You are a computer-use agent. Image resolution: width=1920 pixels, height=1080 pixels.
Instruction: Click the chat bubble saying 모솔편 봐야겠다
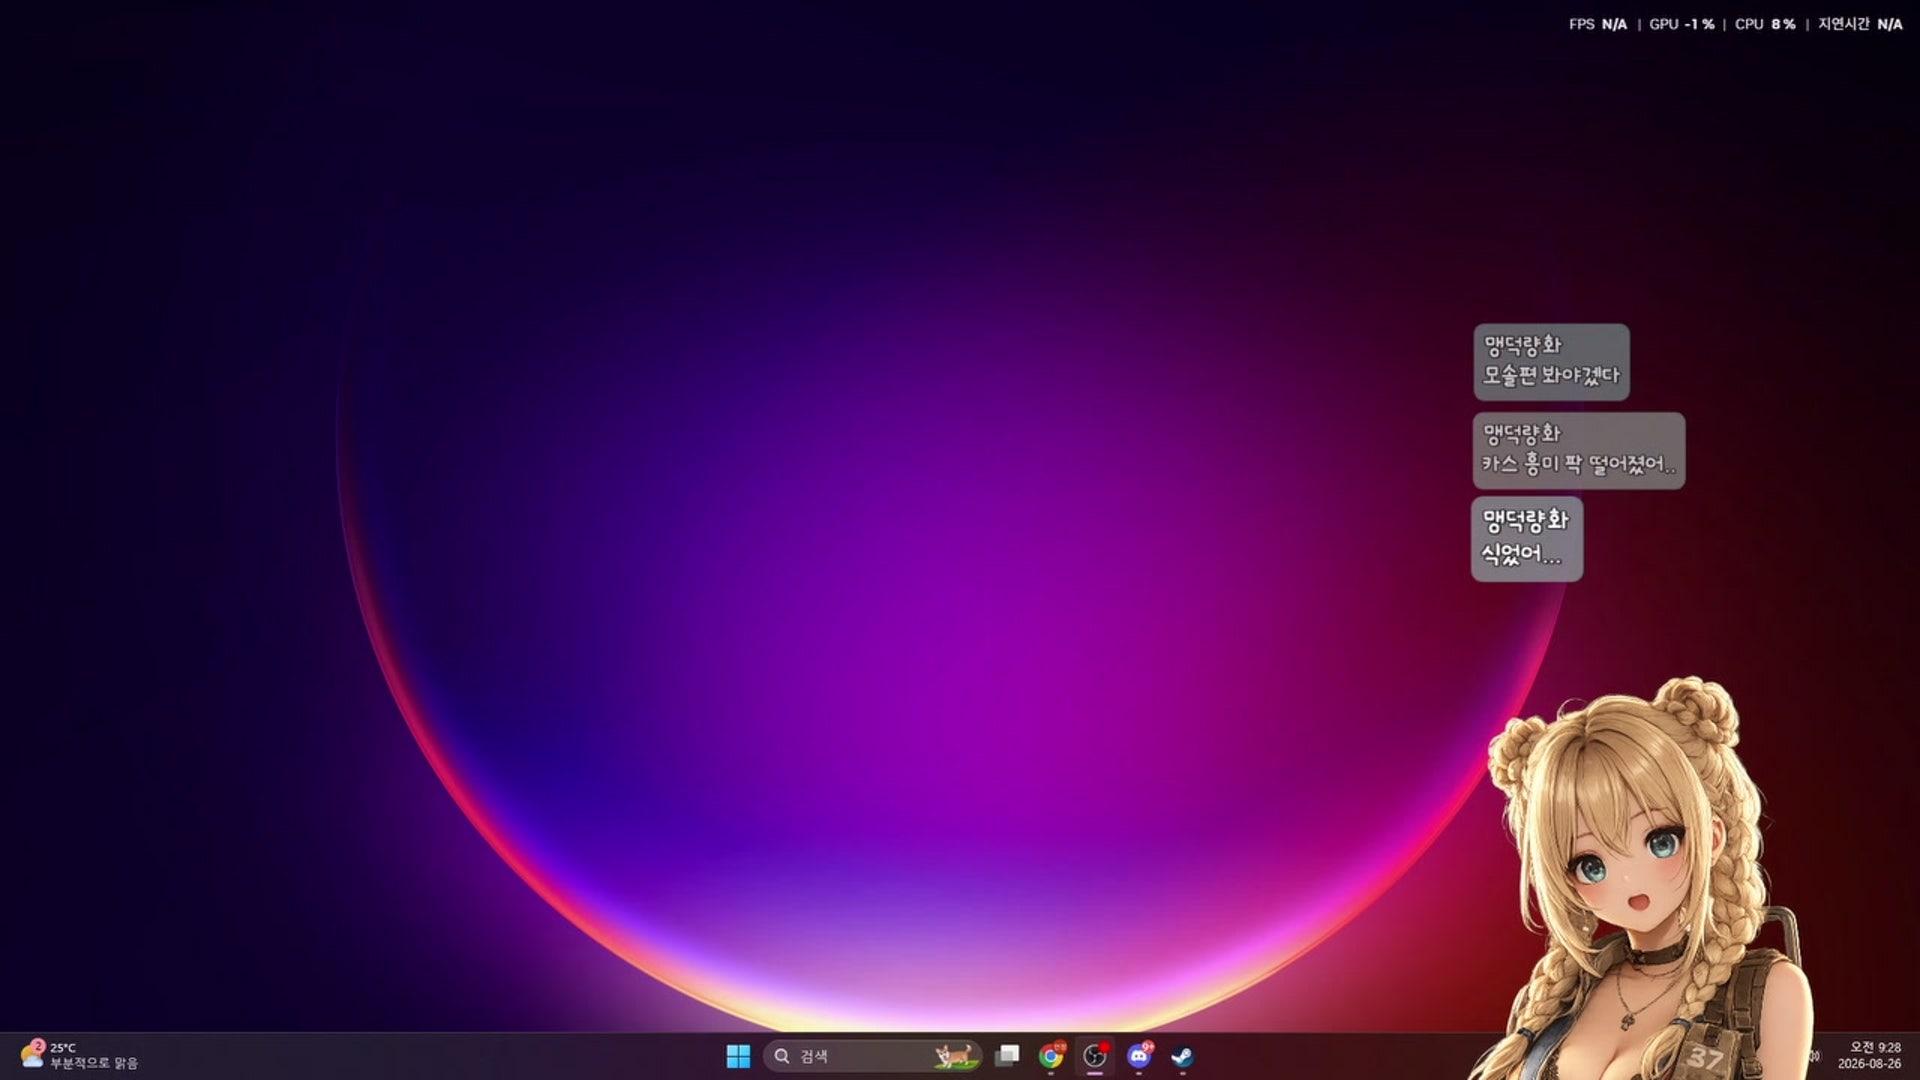tap(1551, 362)
